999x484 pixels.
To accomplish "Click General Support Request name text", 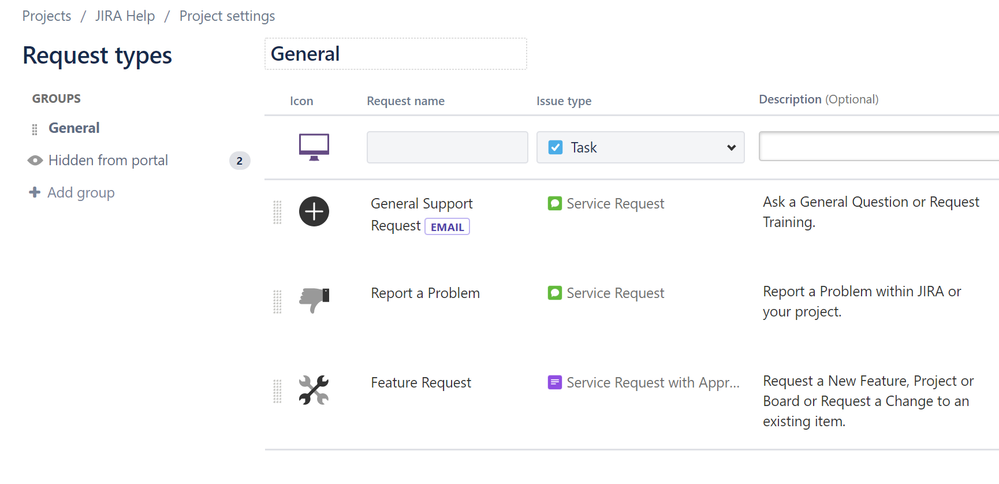I will (422, 215).
